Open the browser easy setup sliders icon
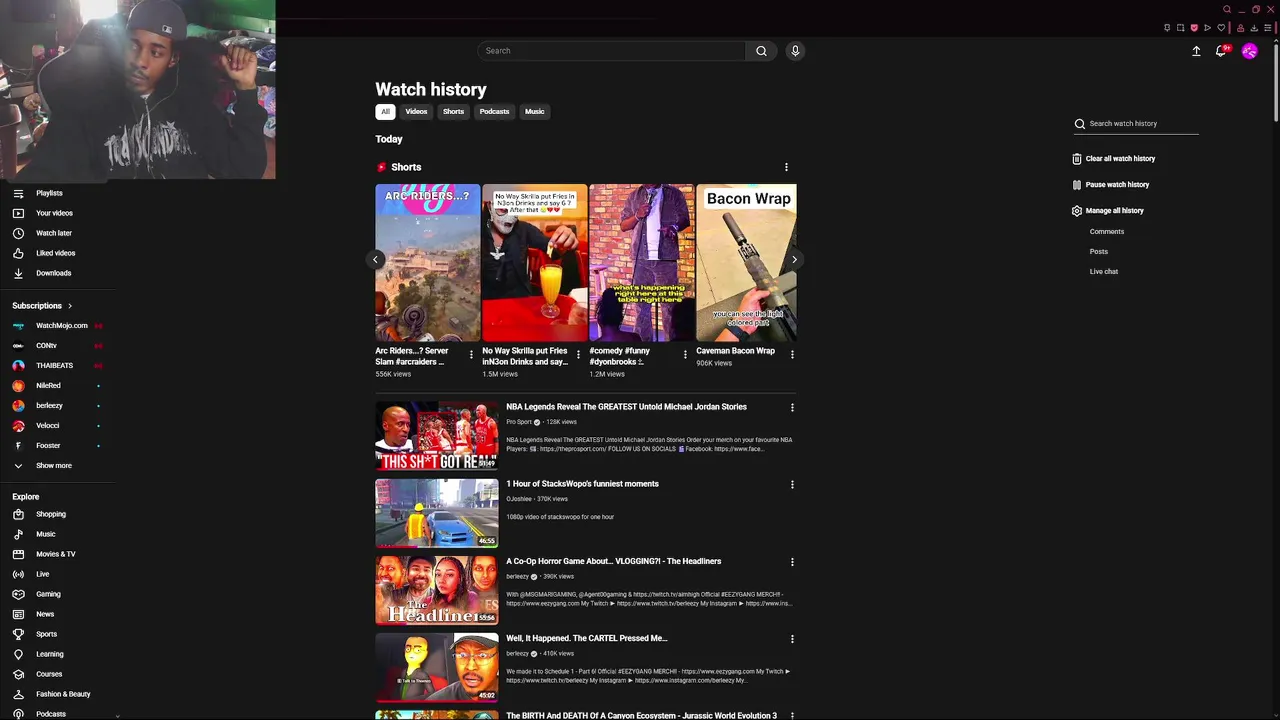This screenshot has height=720, width=1280. point(1268,28)
